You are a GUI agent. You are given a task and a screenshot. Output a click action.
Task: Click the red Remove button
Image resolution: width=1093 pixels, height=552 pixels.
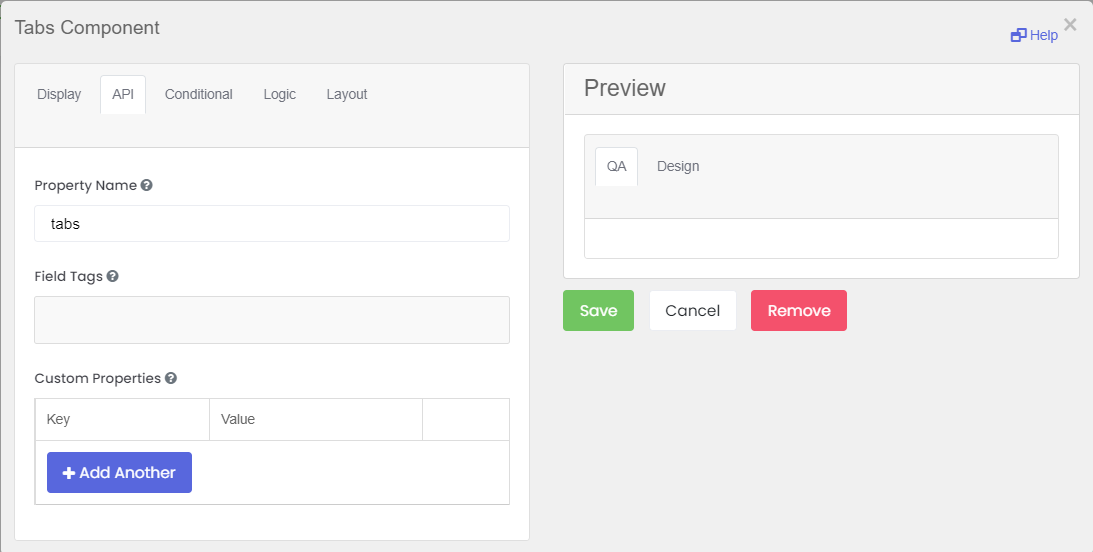[799, 310]
